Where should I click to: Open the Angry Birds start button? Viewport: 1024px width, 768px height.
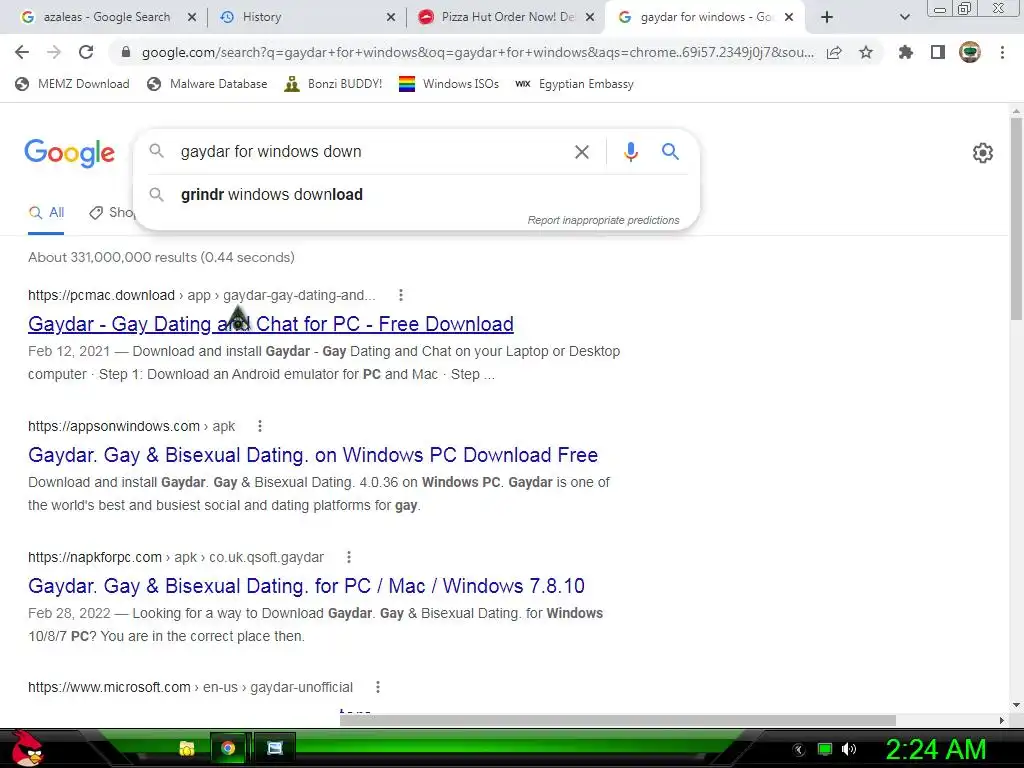click(26, 748)
